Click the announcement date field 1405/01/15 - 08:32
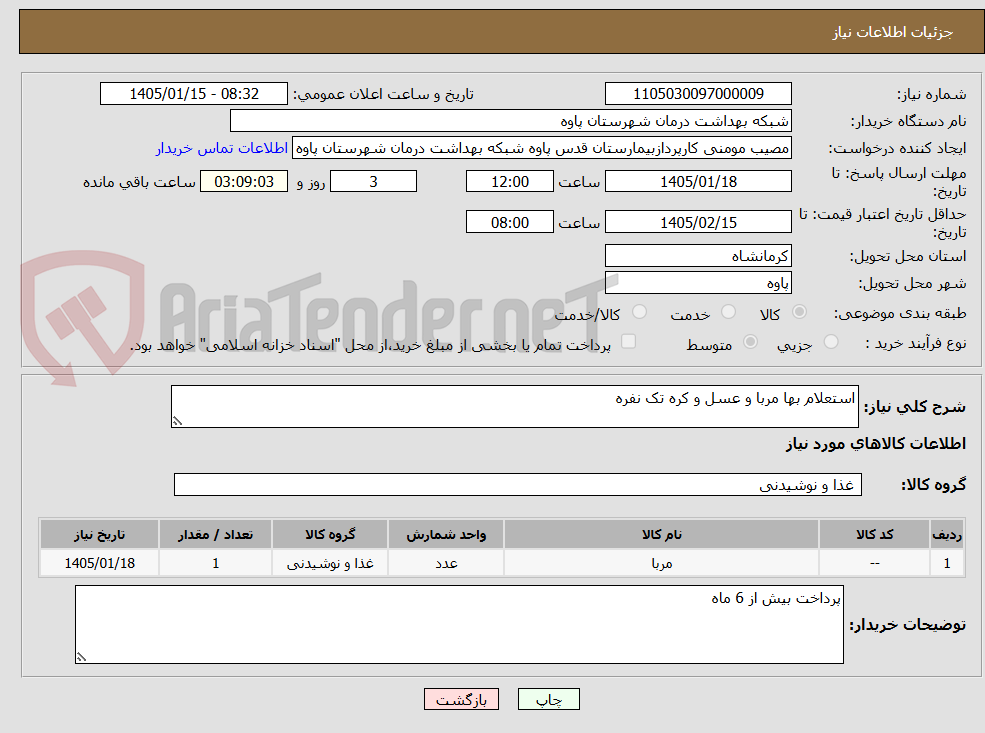Screen dimensions: 985x733 pyautogui.click(x=193, y=94)
